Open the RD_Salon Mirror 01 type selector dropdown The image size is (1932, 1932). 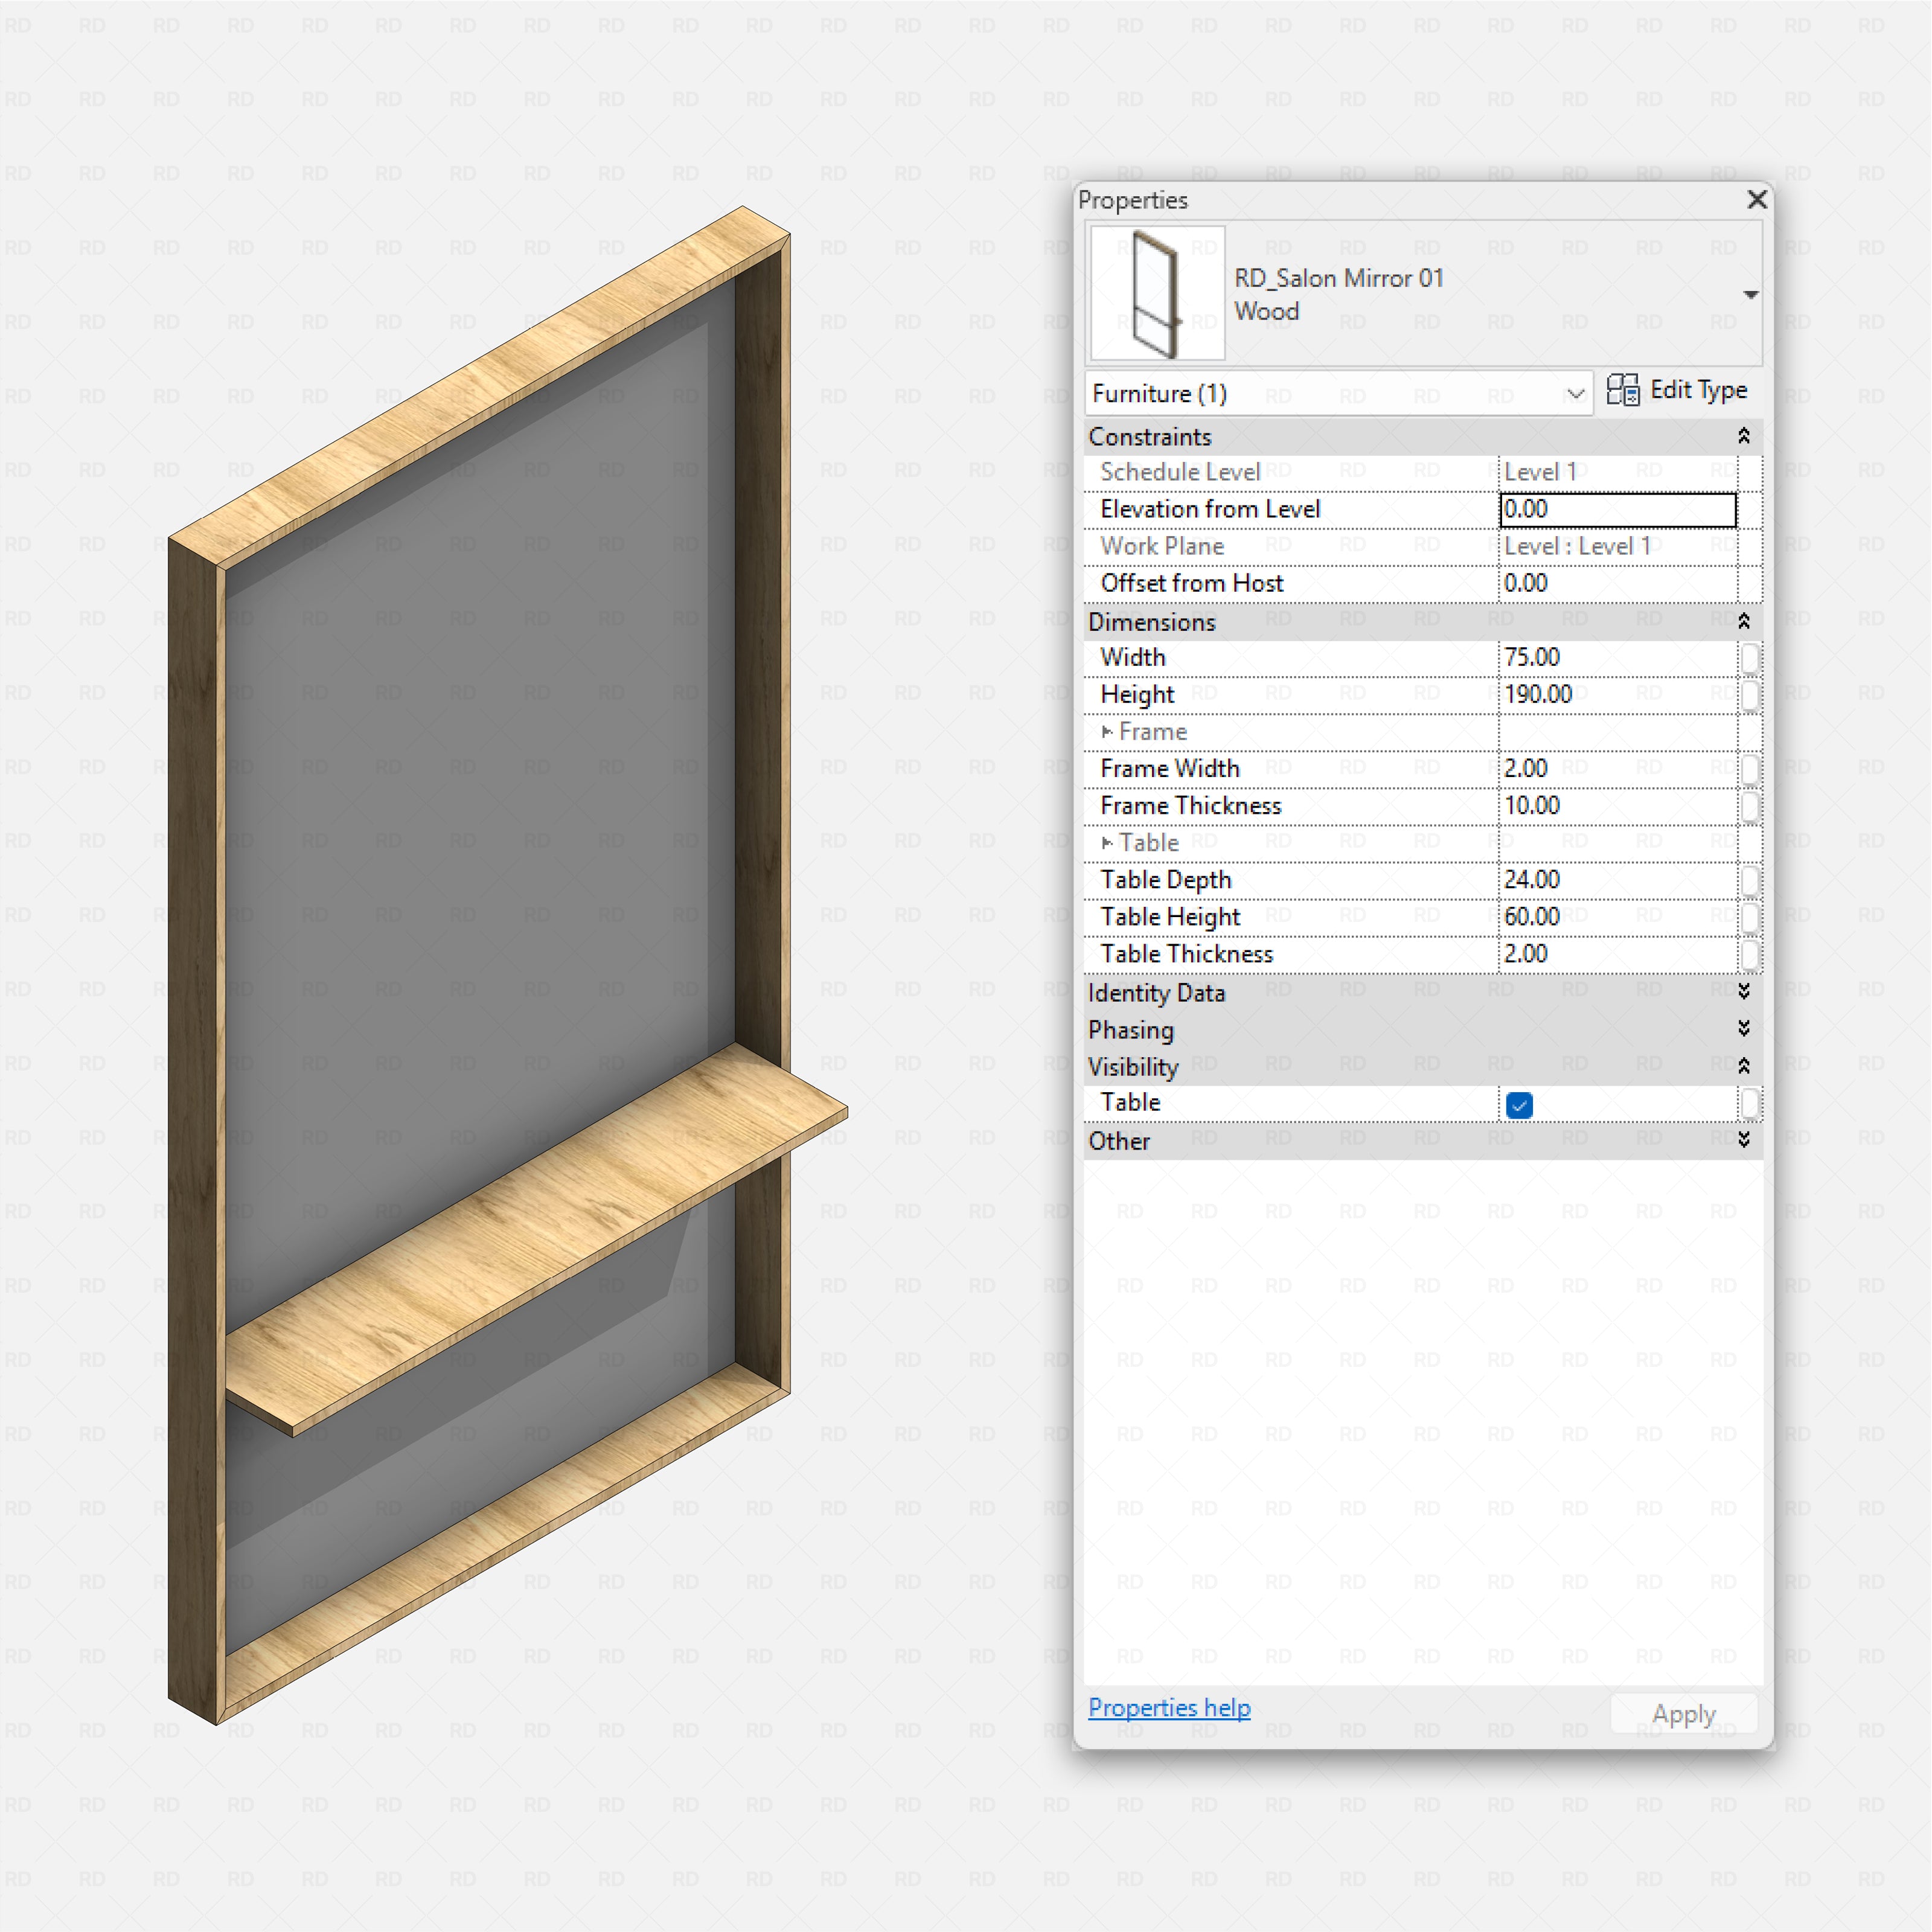[1752, 294]
